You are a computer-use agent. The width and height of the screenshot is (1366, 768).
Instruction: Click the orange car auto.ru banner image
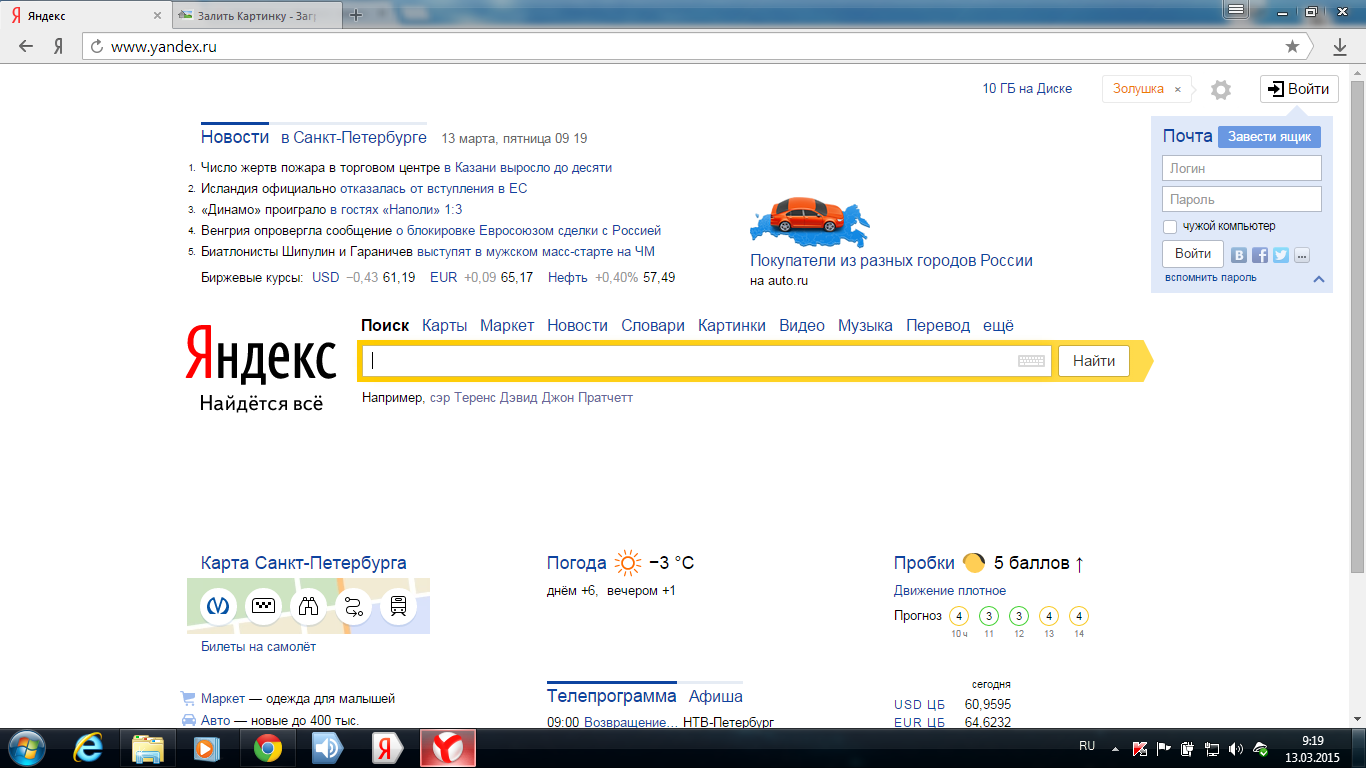pos(809,220)
